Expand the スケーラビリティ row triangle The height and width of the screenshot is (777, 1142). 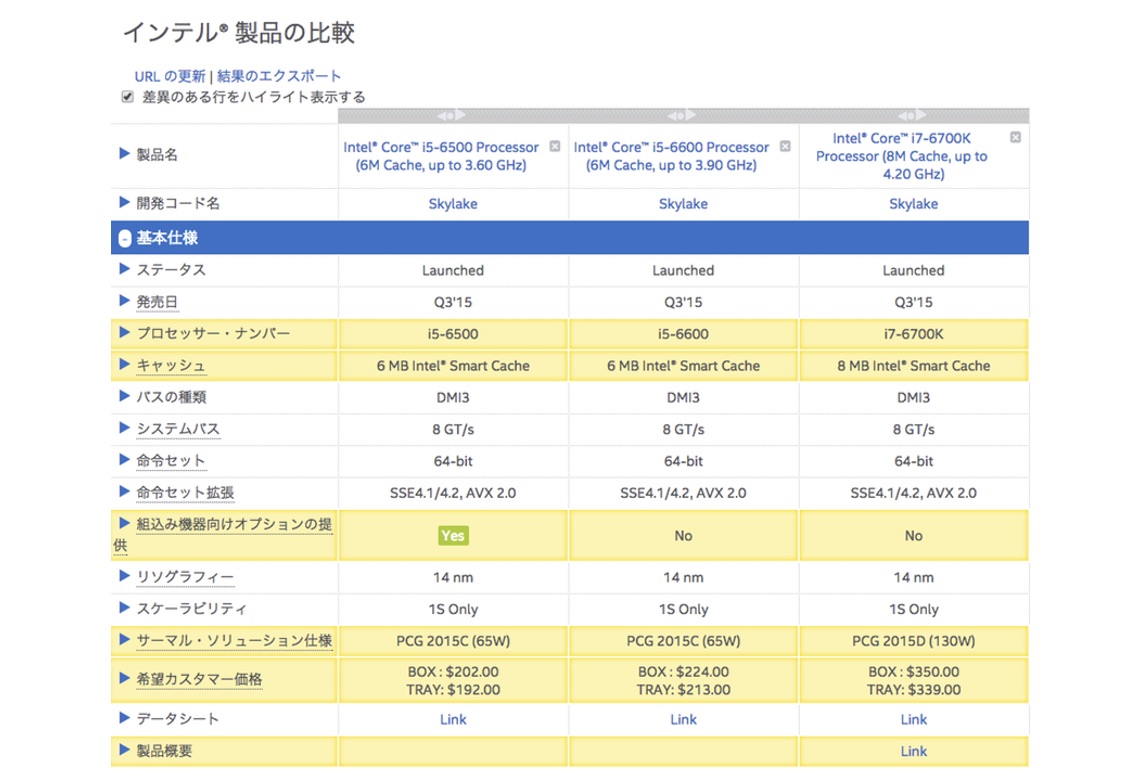tap(125, 607)
